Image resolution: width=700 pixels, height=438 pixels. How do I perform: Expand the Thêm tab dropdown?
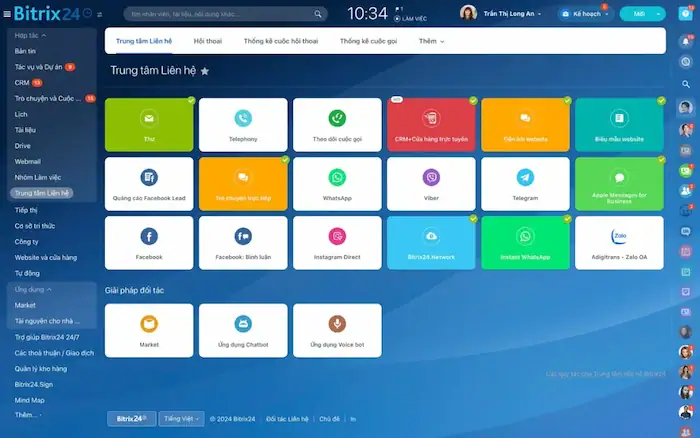point(431,41)
